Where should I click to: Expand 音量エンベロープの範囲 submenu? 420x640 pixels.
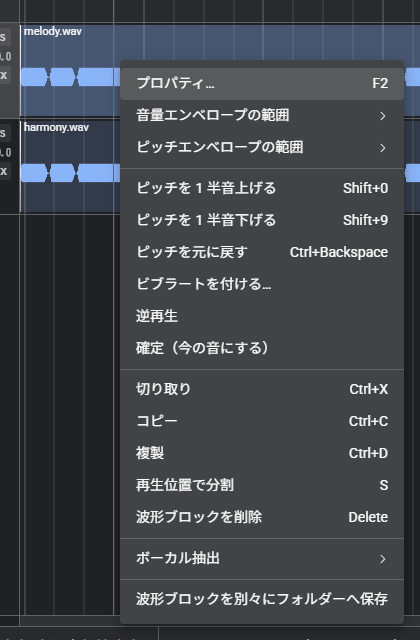click(x=262, y=116)
